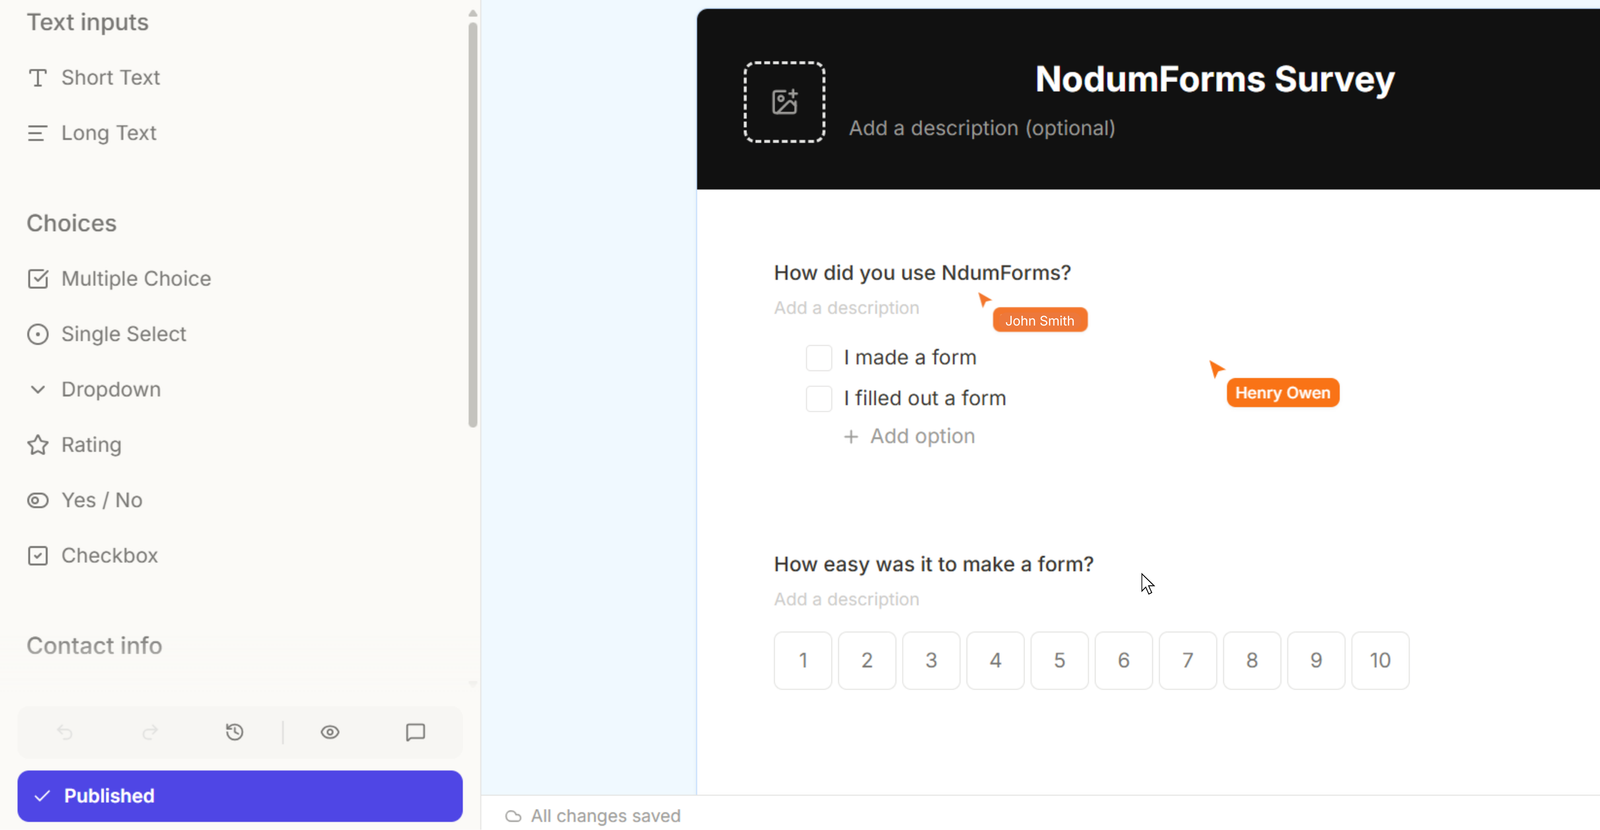Screen dimensions: 1600x830
Task: Click the redo arrow icon
Action: pyautogui.click(x=150, y=732)
